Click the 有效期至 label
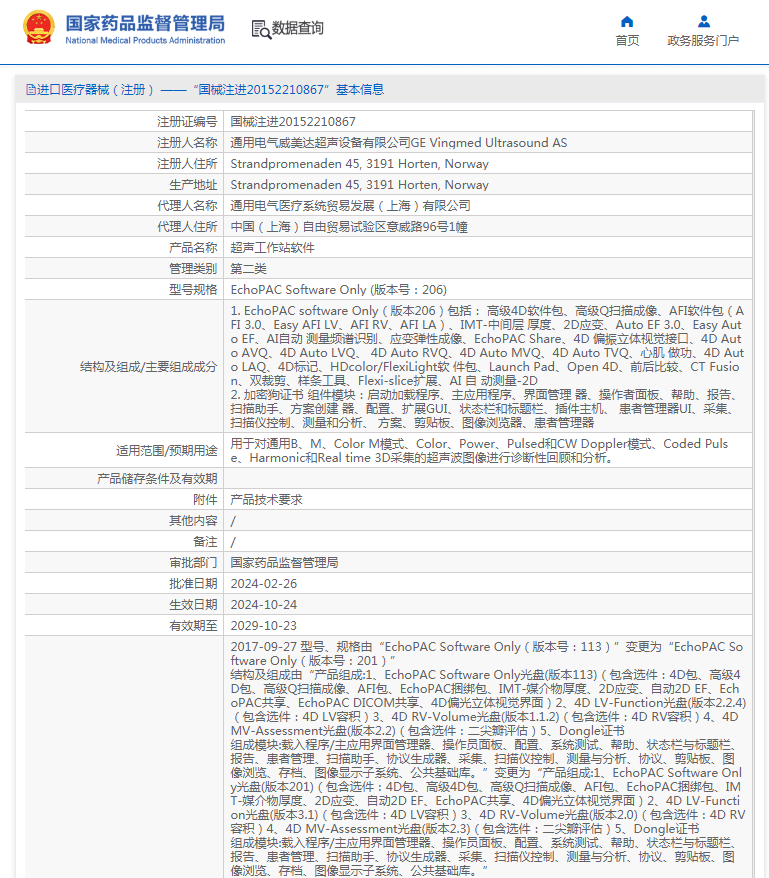 (x=193, y=625)
